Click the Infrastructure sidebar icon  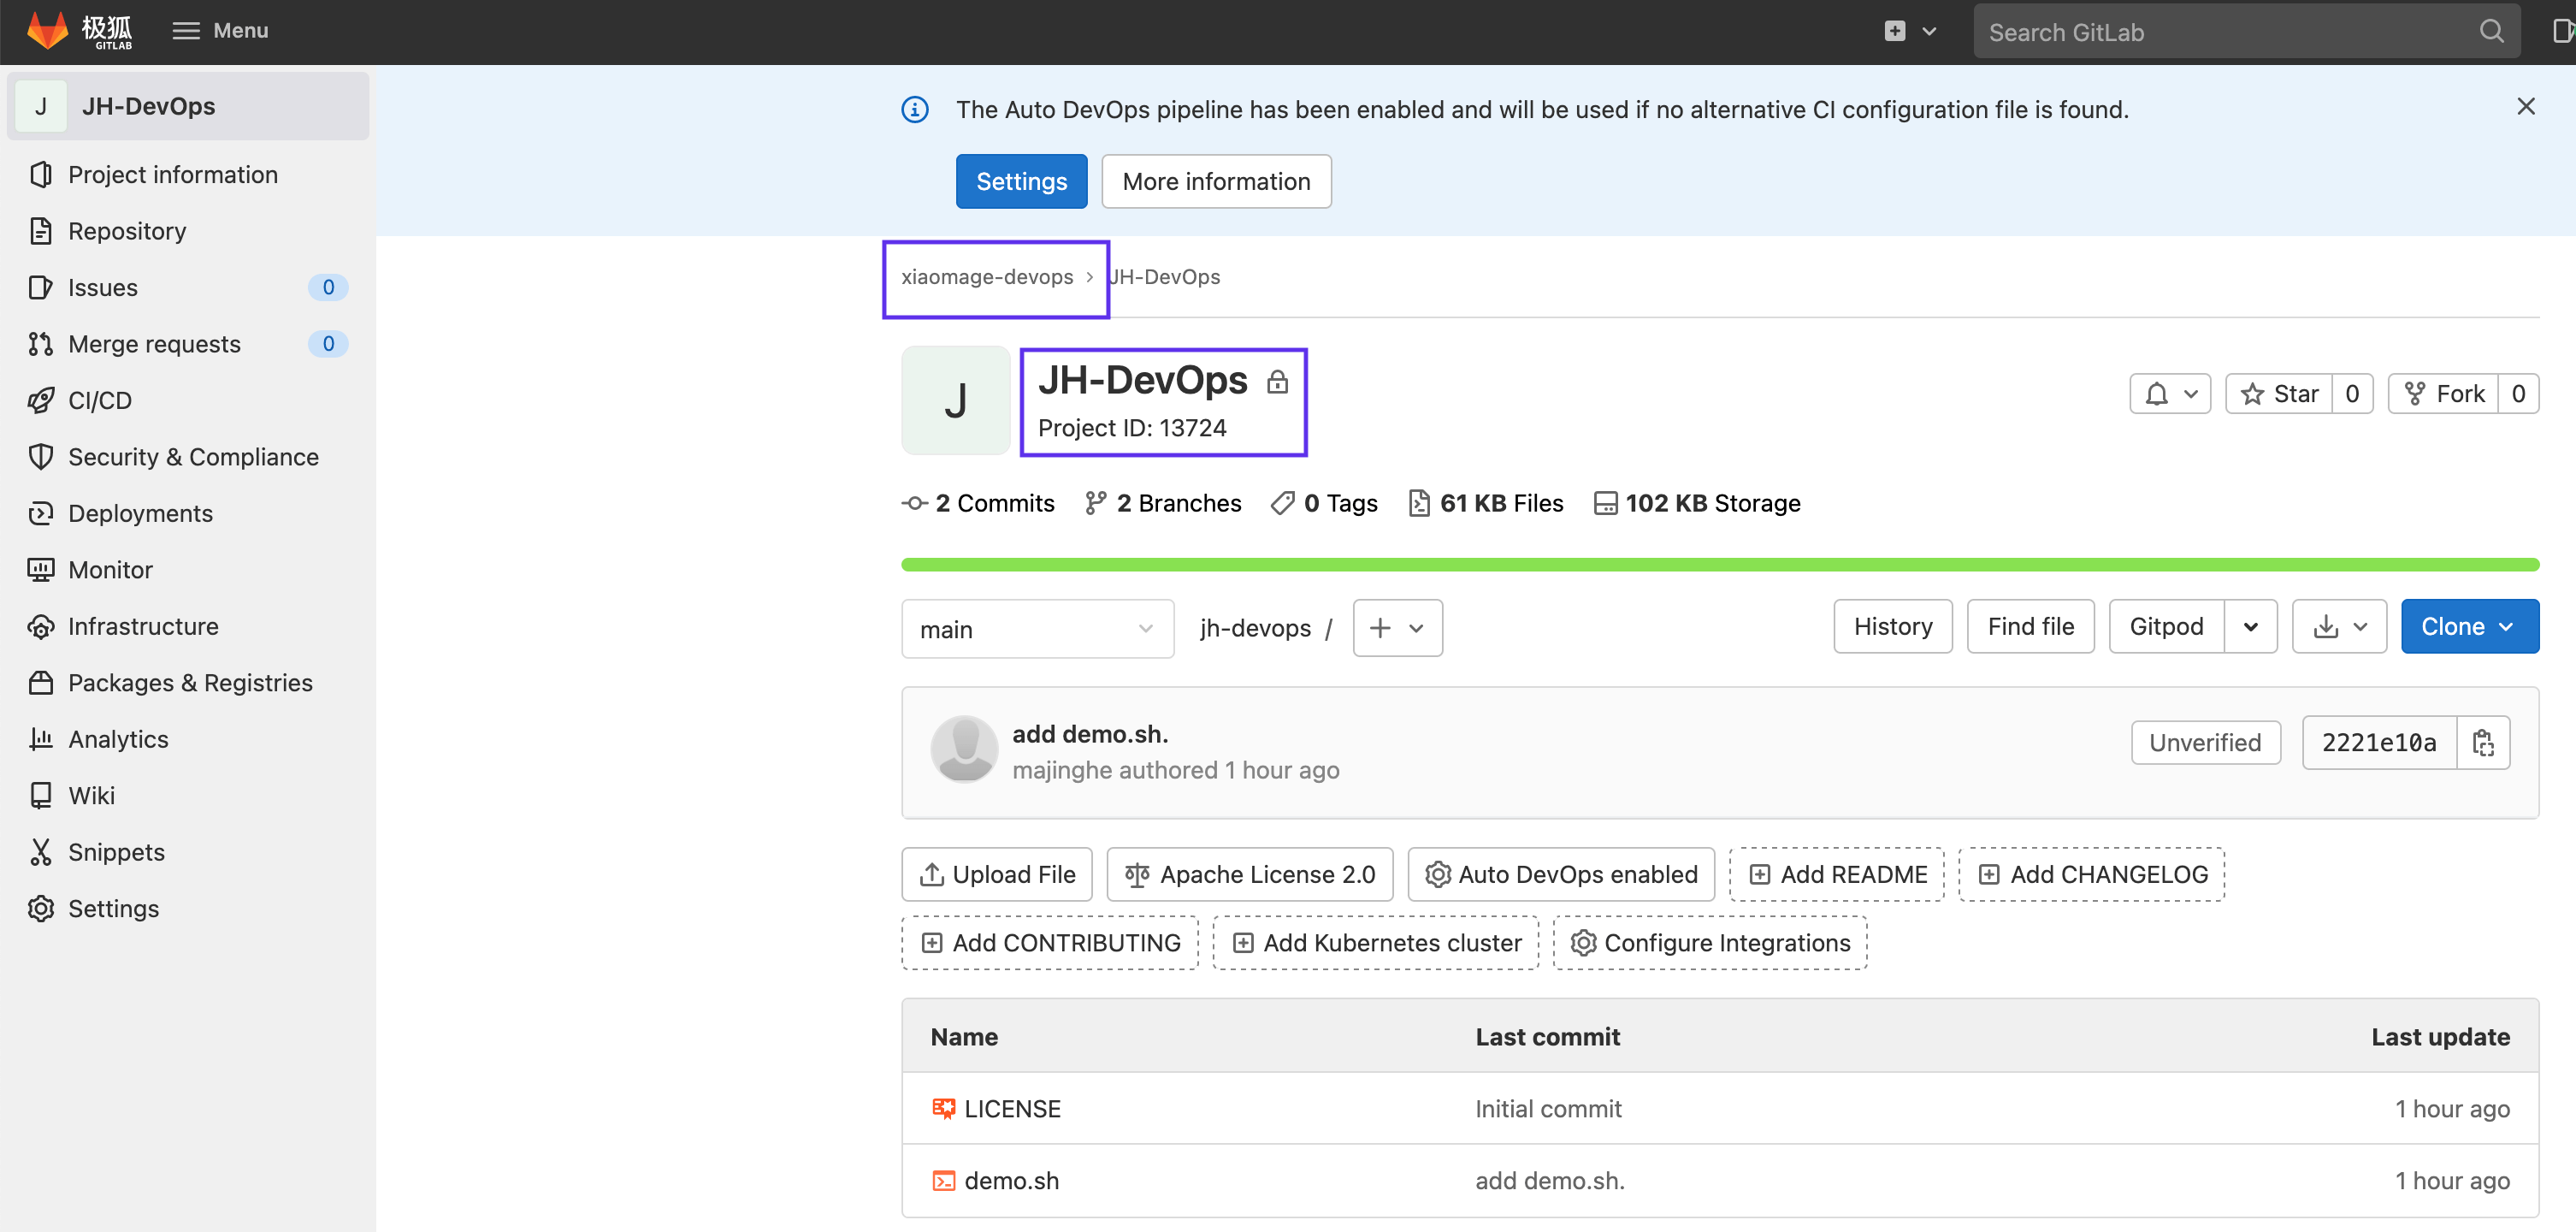pos(41,626)
